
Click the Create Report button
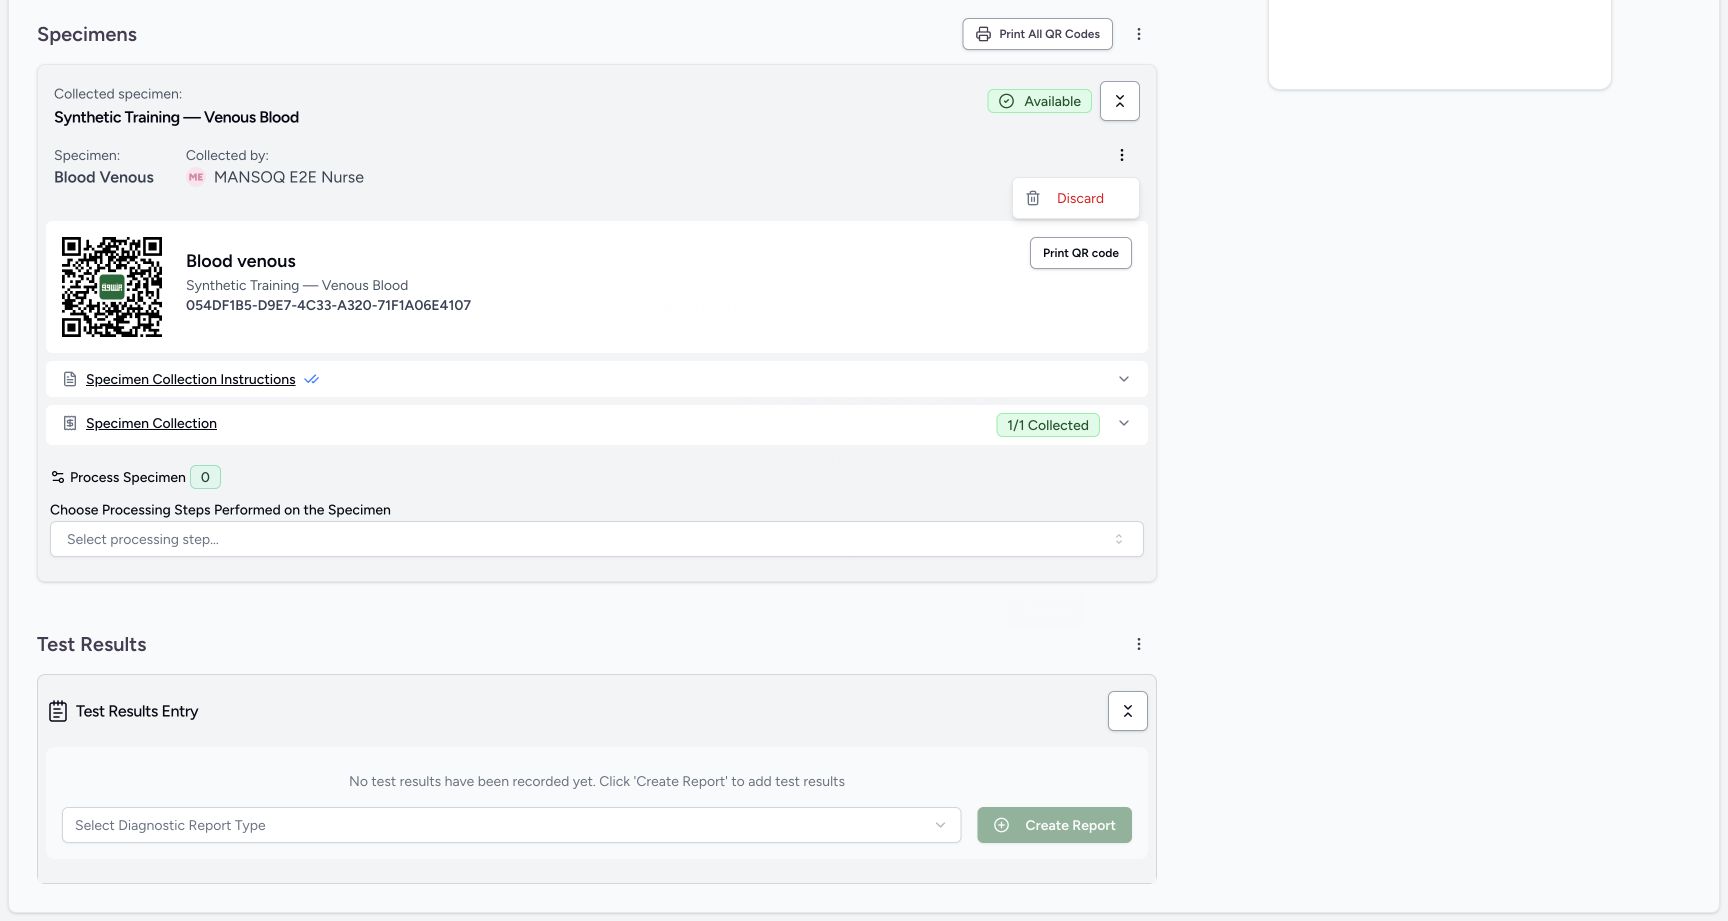point(1055,825)
